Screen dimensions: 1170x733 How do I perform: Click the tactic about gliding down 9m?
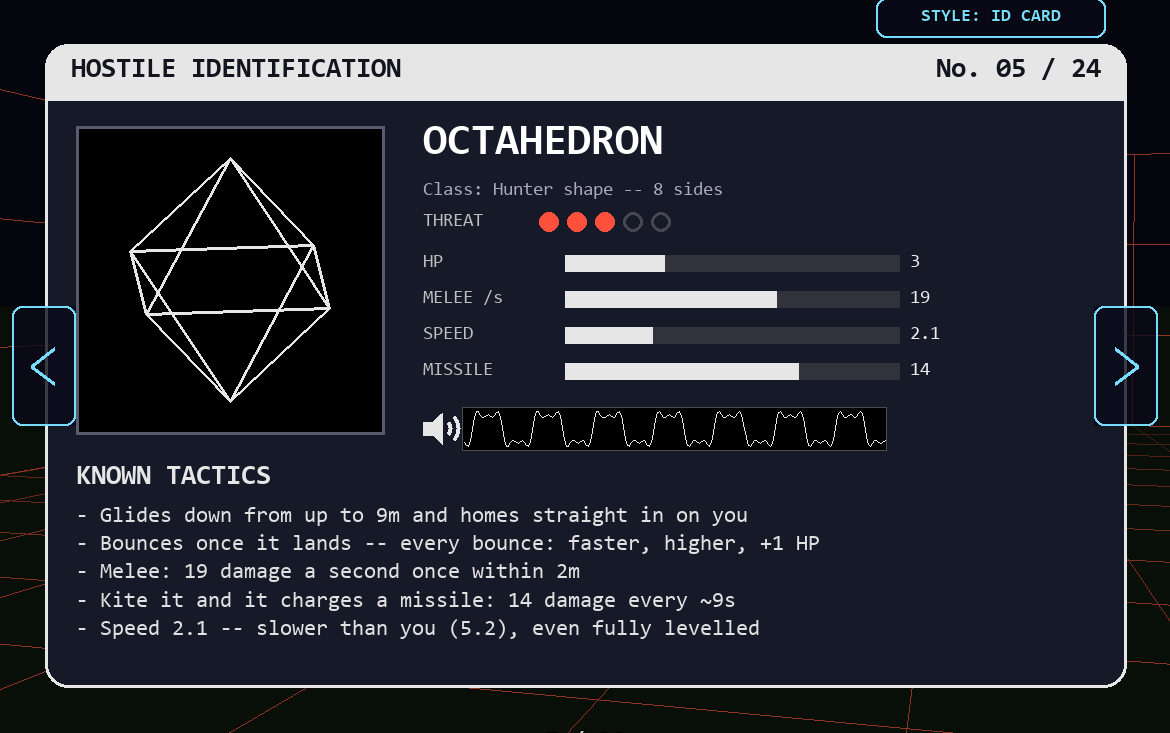coord(412,515)
